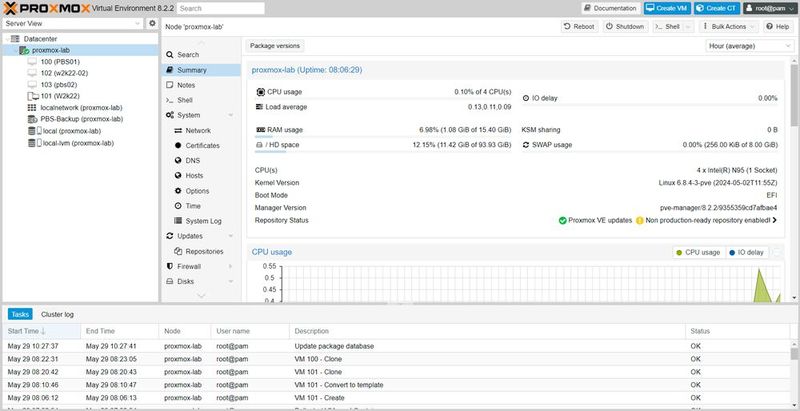Click Shutdown button

[x=625, y=27]
